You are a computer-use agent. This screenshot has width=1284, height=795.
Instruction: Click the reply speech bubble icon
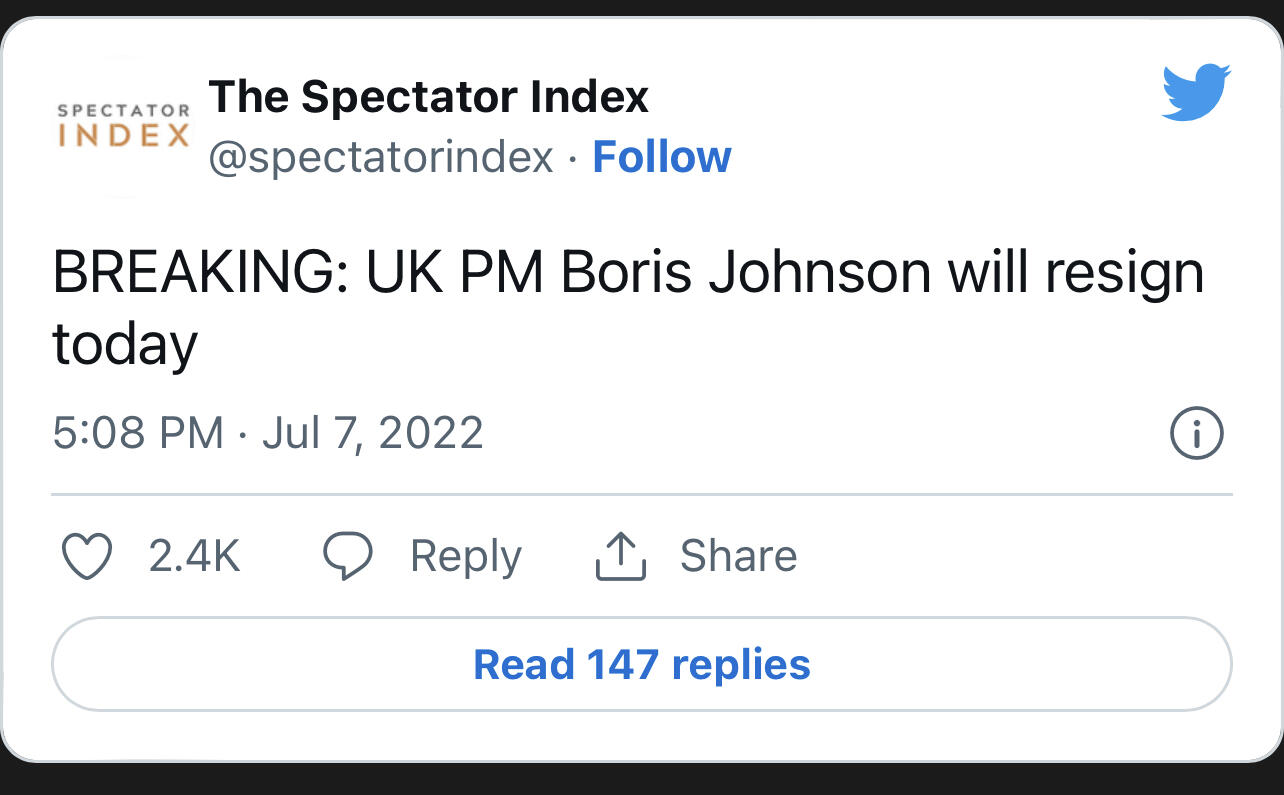click(x=348, y=556)
